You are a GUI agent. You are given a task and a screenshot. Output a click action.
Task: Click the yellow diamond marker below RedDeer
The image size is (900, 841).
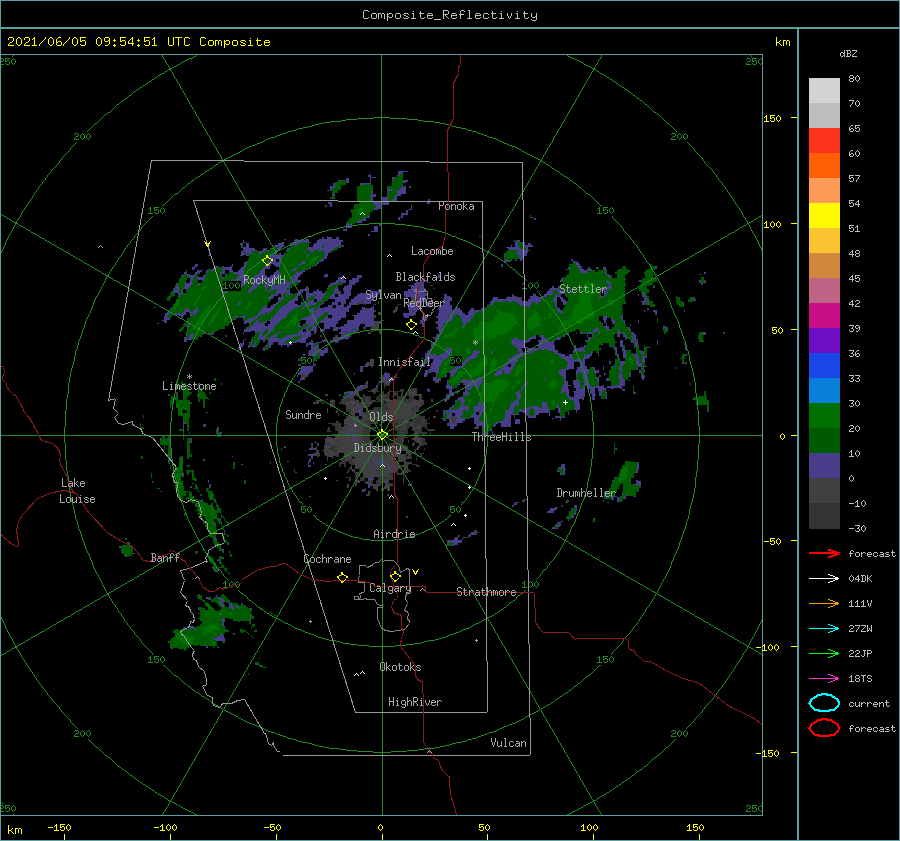tap(411, 325)
